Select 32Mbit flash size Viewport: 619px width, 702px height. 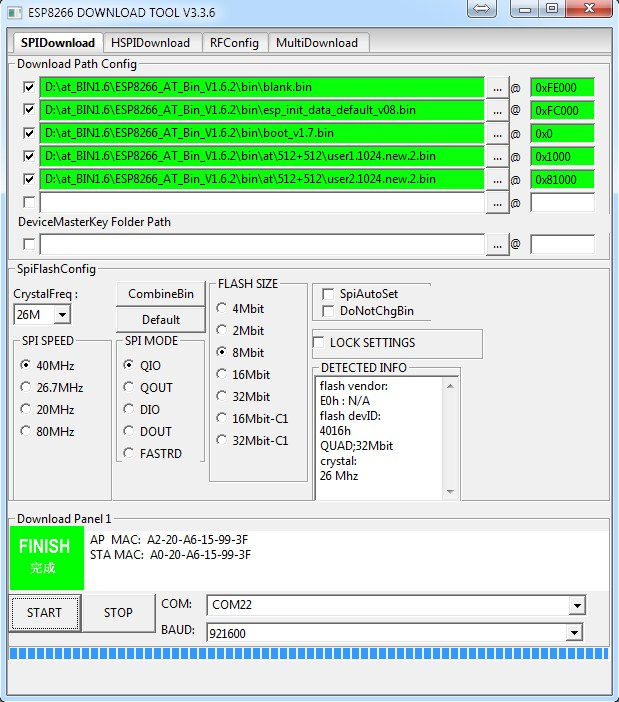pos(222,396)
